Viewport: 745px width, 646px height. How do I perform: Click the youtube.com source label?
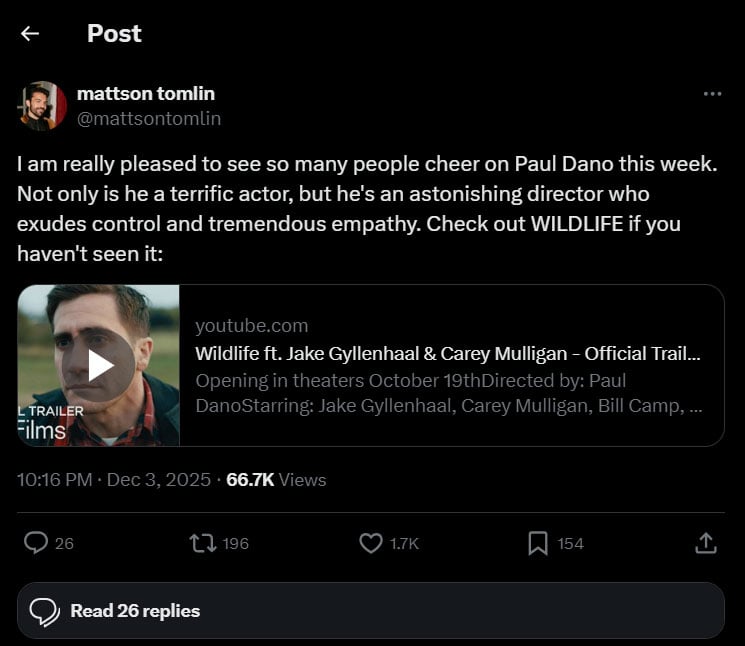tap(251, 325)
